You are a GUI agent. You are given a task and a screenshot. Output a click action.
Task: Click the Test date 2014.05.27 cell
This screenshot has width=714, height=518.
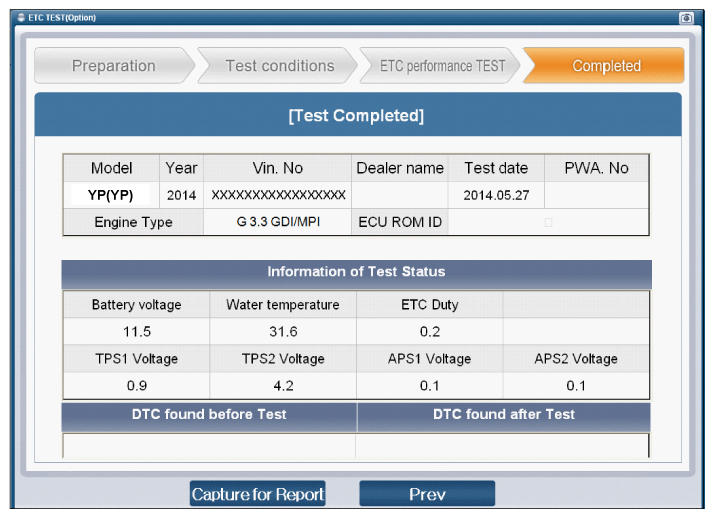pos(496,195)
